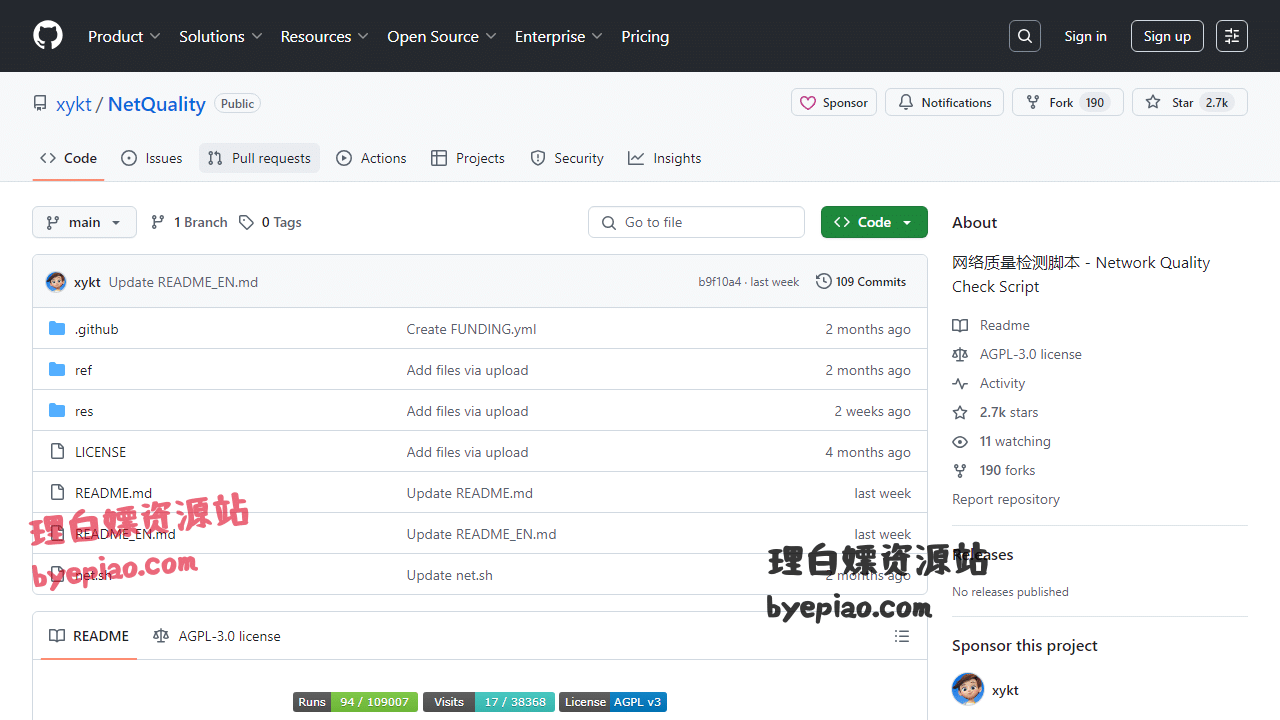Open the .github folder
The image size is (1280, 720).
[97, 329]
